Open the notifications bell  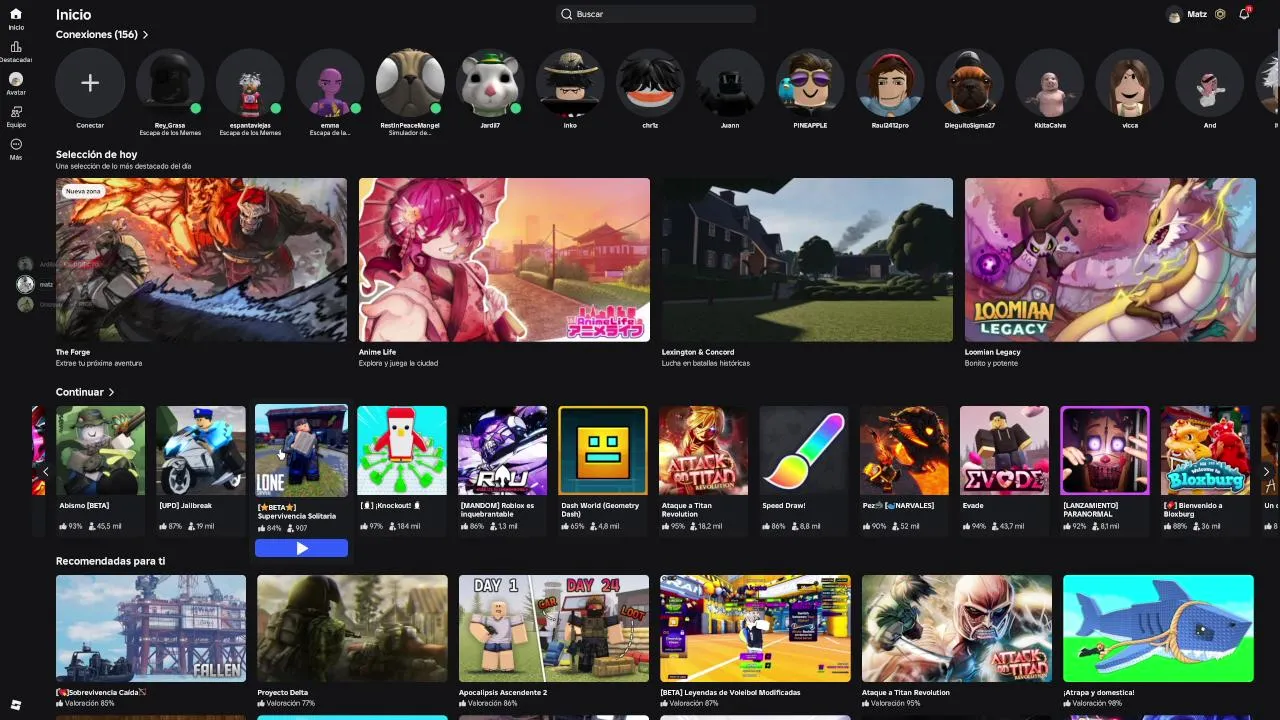1244,14
